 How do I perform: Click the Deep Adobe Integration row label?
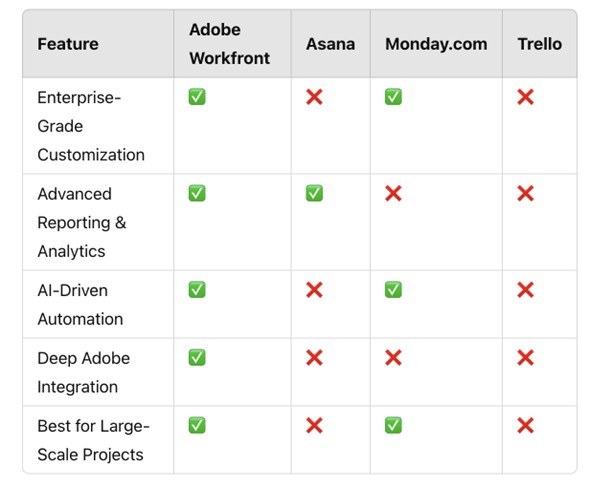coord(84,372)
